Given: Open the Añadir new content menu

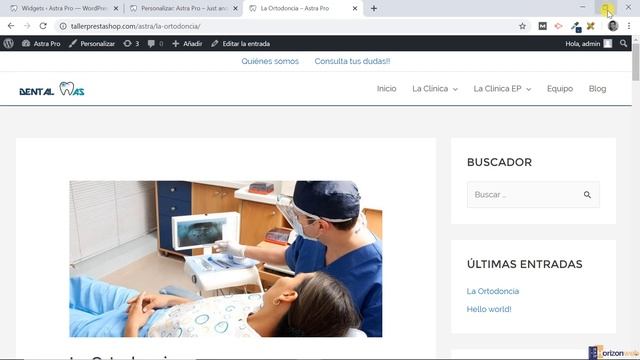Looking at the screenshot, I should click(x=187, y=44).
